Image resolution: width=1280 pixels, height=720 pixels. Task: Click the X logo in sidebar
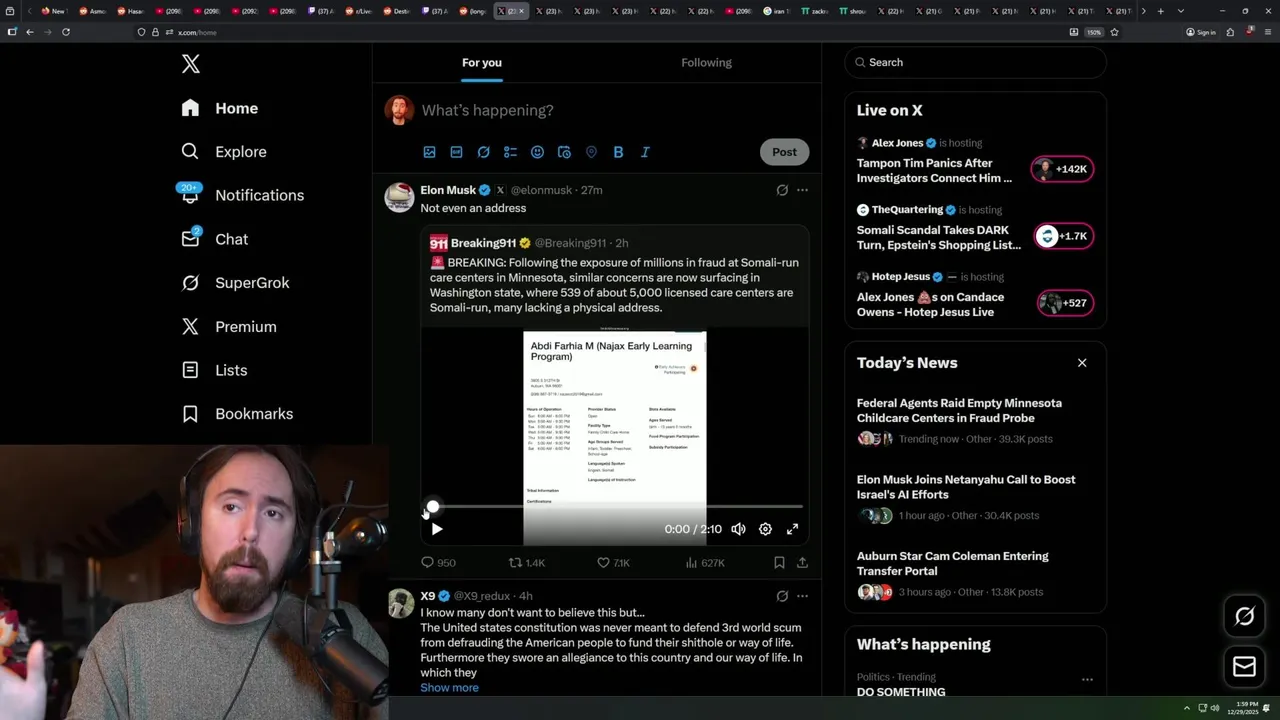click(x=191, y=64)
